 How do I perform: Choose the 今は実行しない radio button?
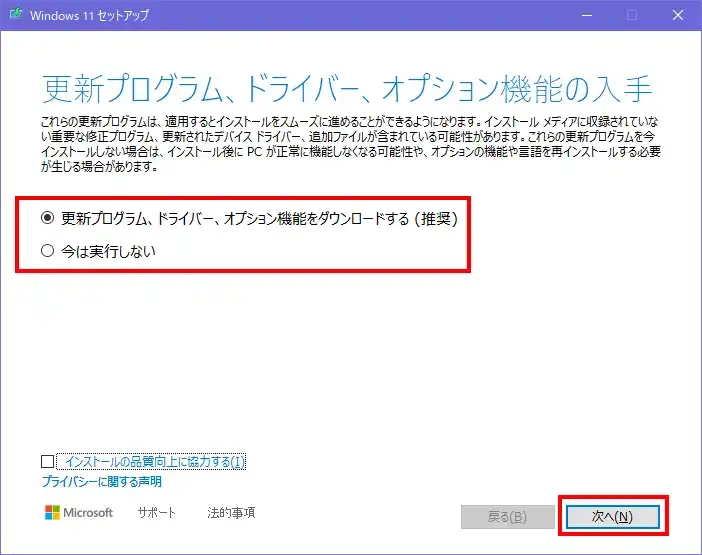(x=47, y=252)
